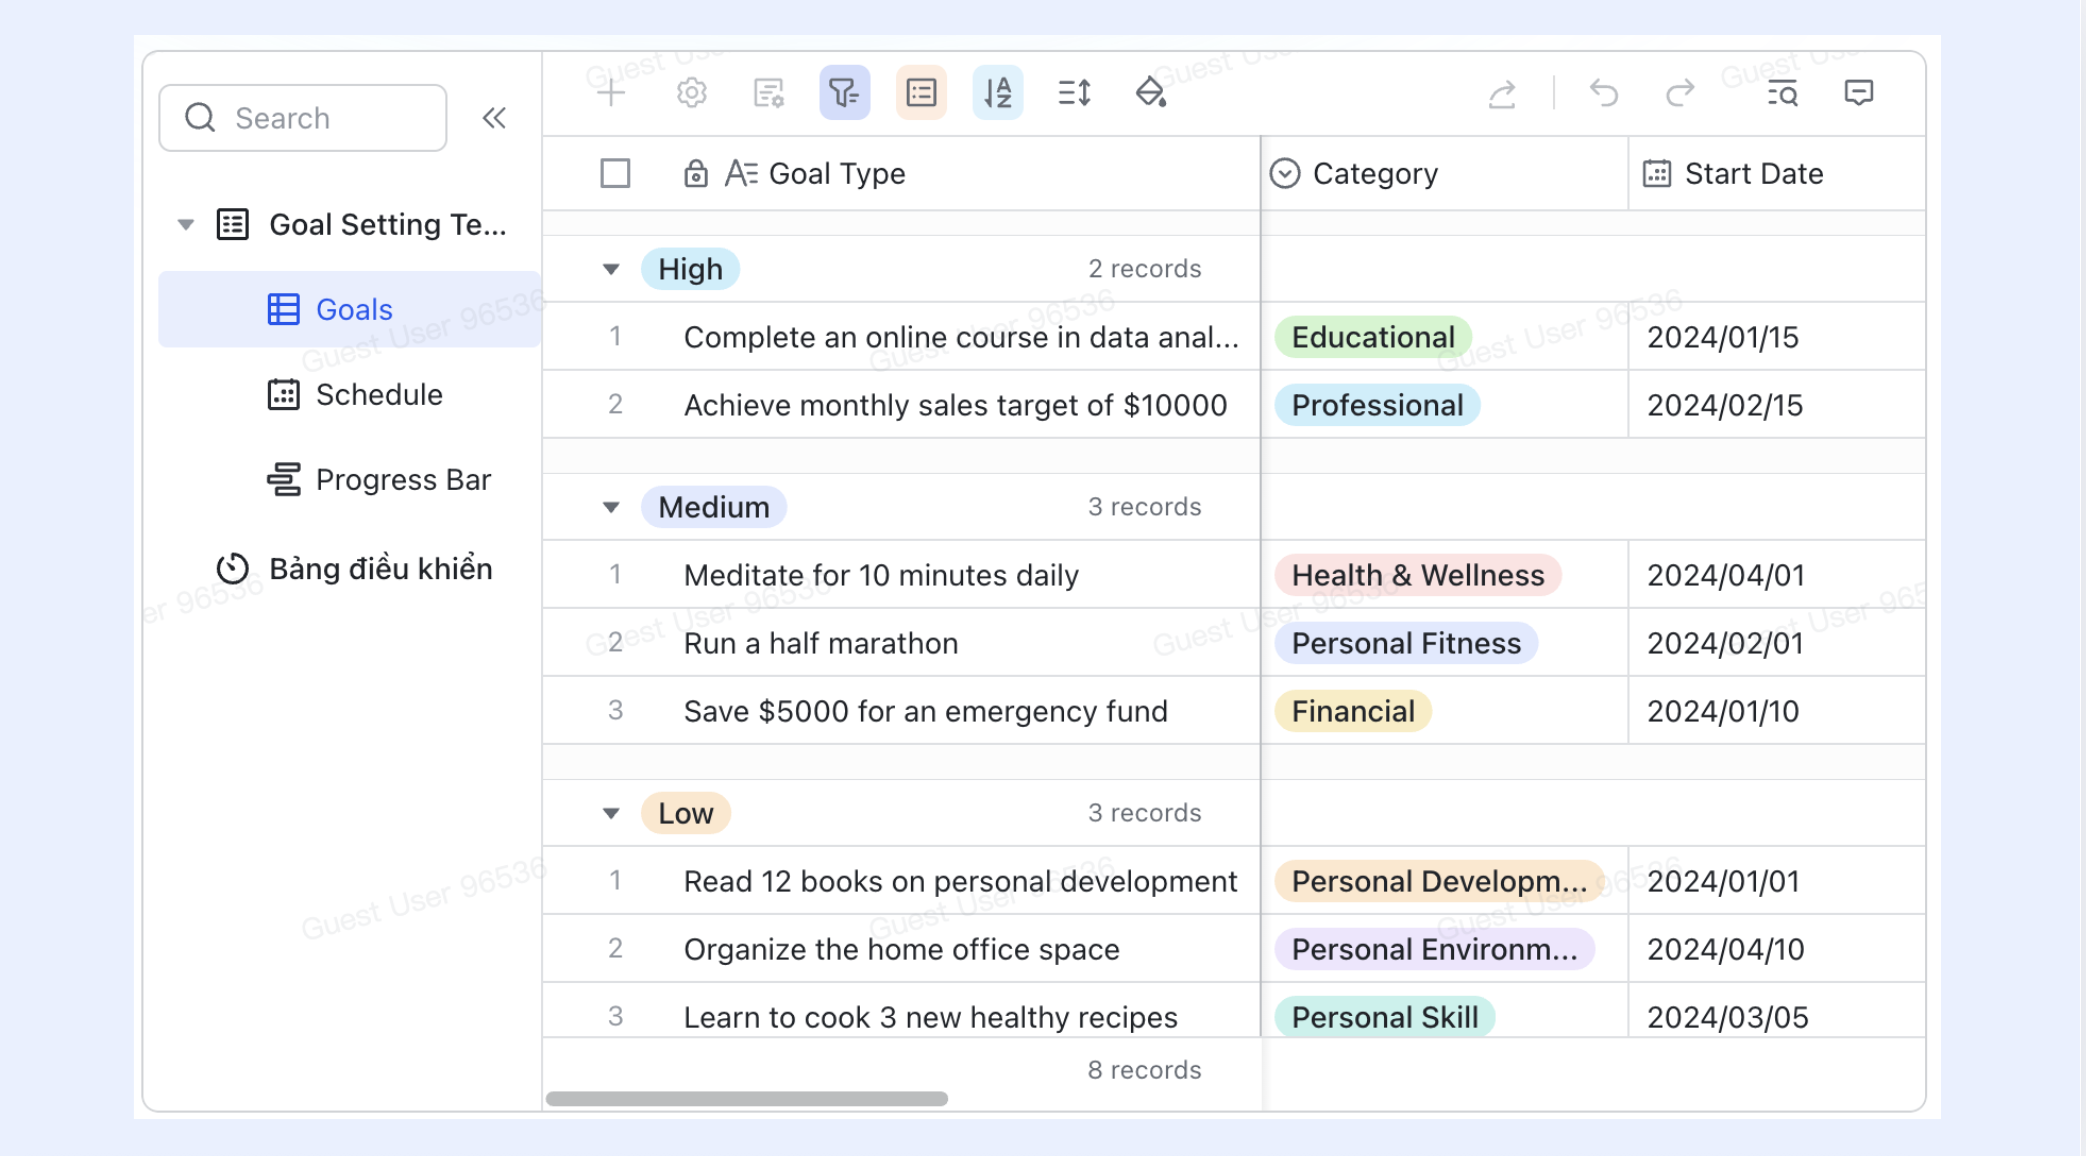Image resolution: width=2086 pixels, height=1156 pixels.
Task: Click the Financial category tag
Action: [1353, 711]
